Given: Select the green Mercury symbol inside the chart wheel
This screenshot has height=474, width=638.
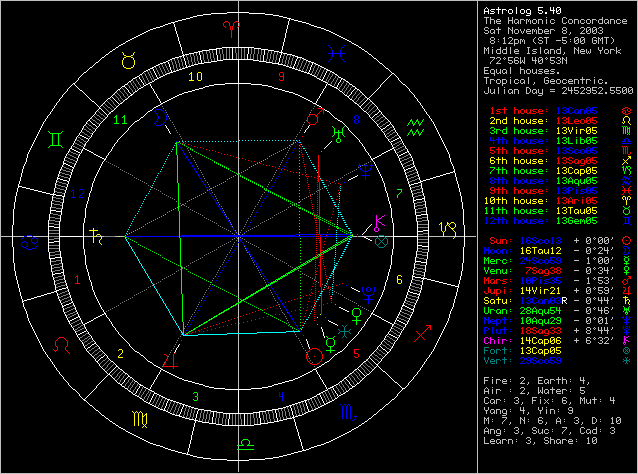Looking at the screenshot, I should pos(331,344).
